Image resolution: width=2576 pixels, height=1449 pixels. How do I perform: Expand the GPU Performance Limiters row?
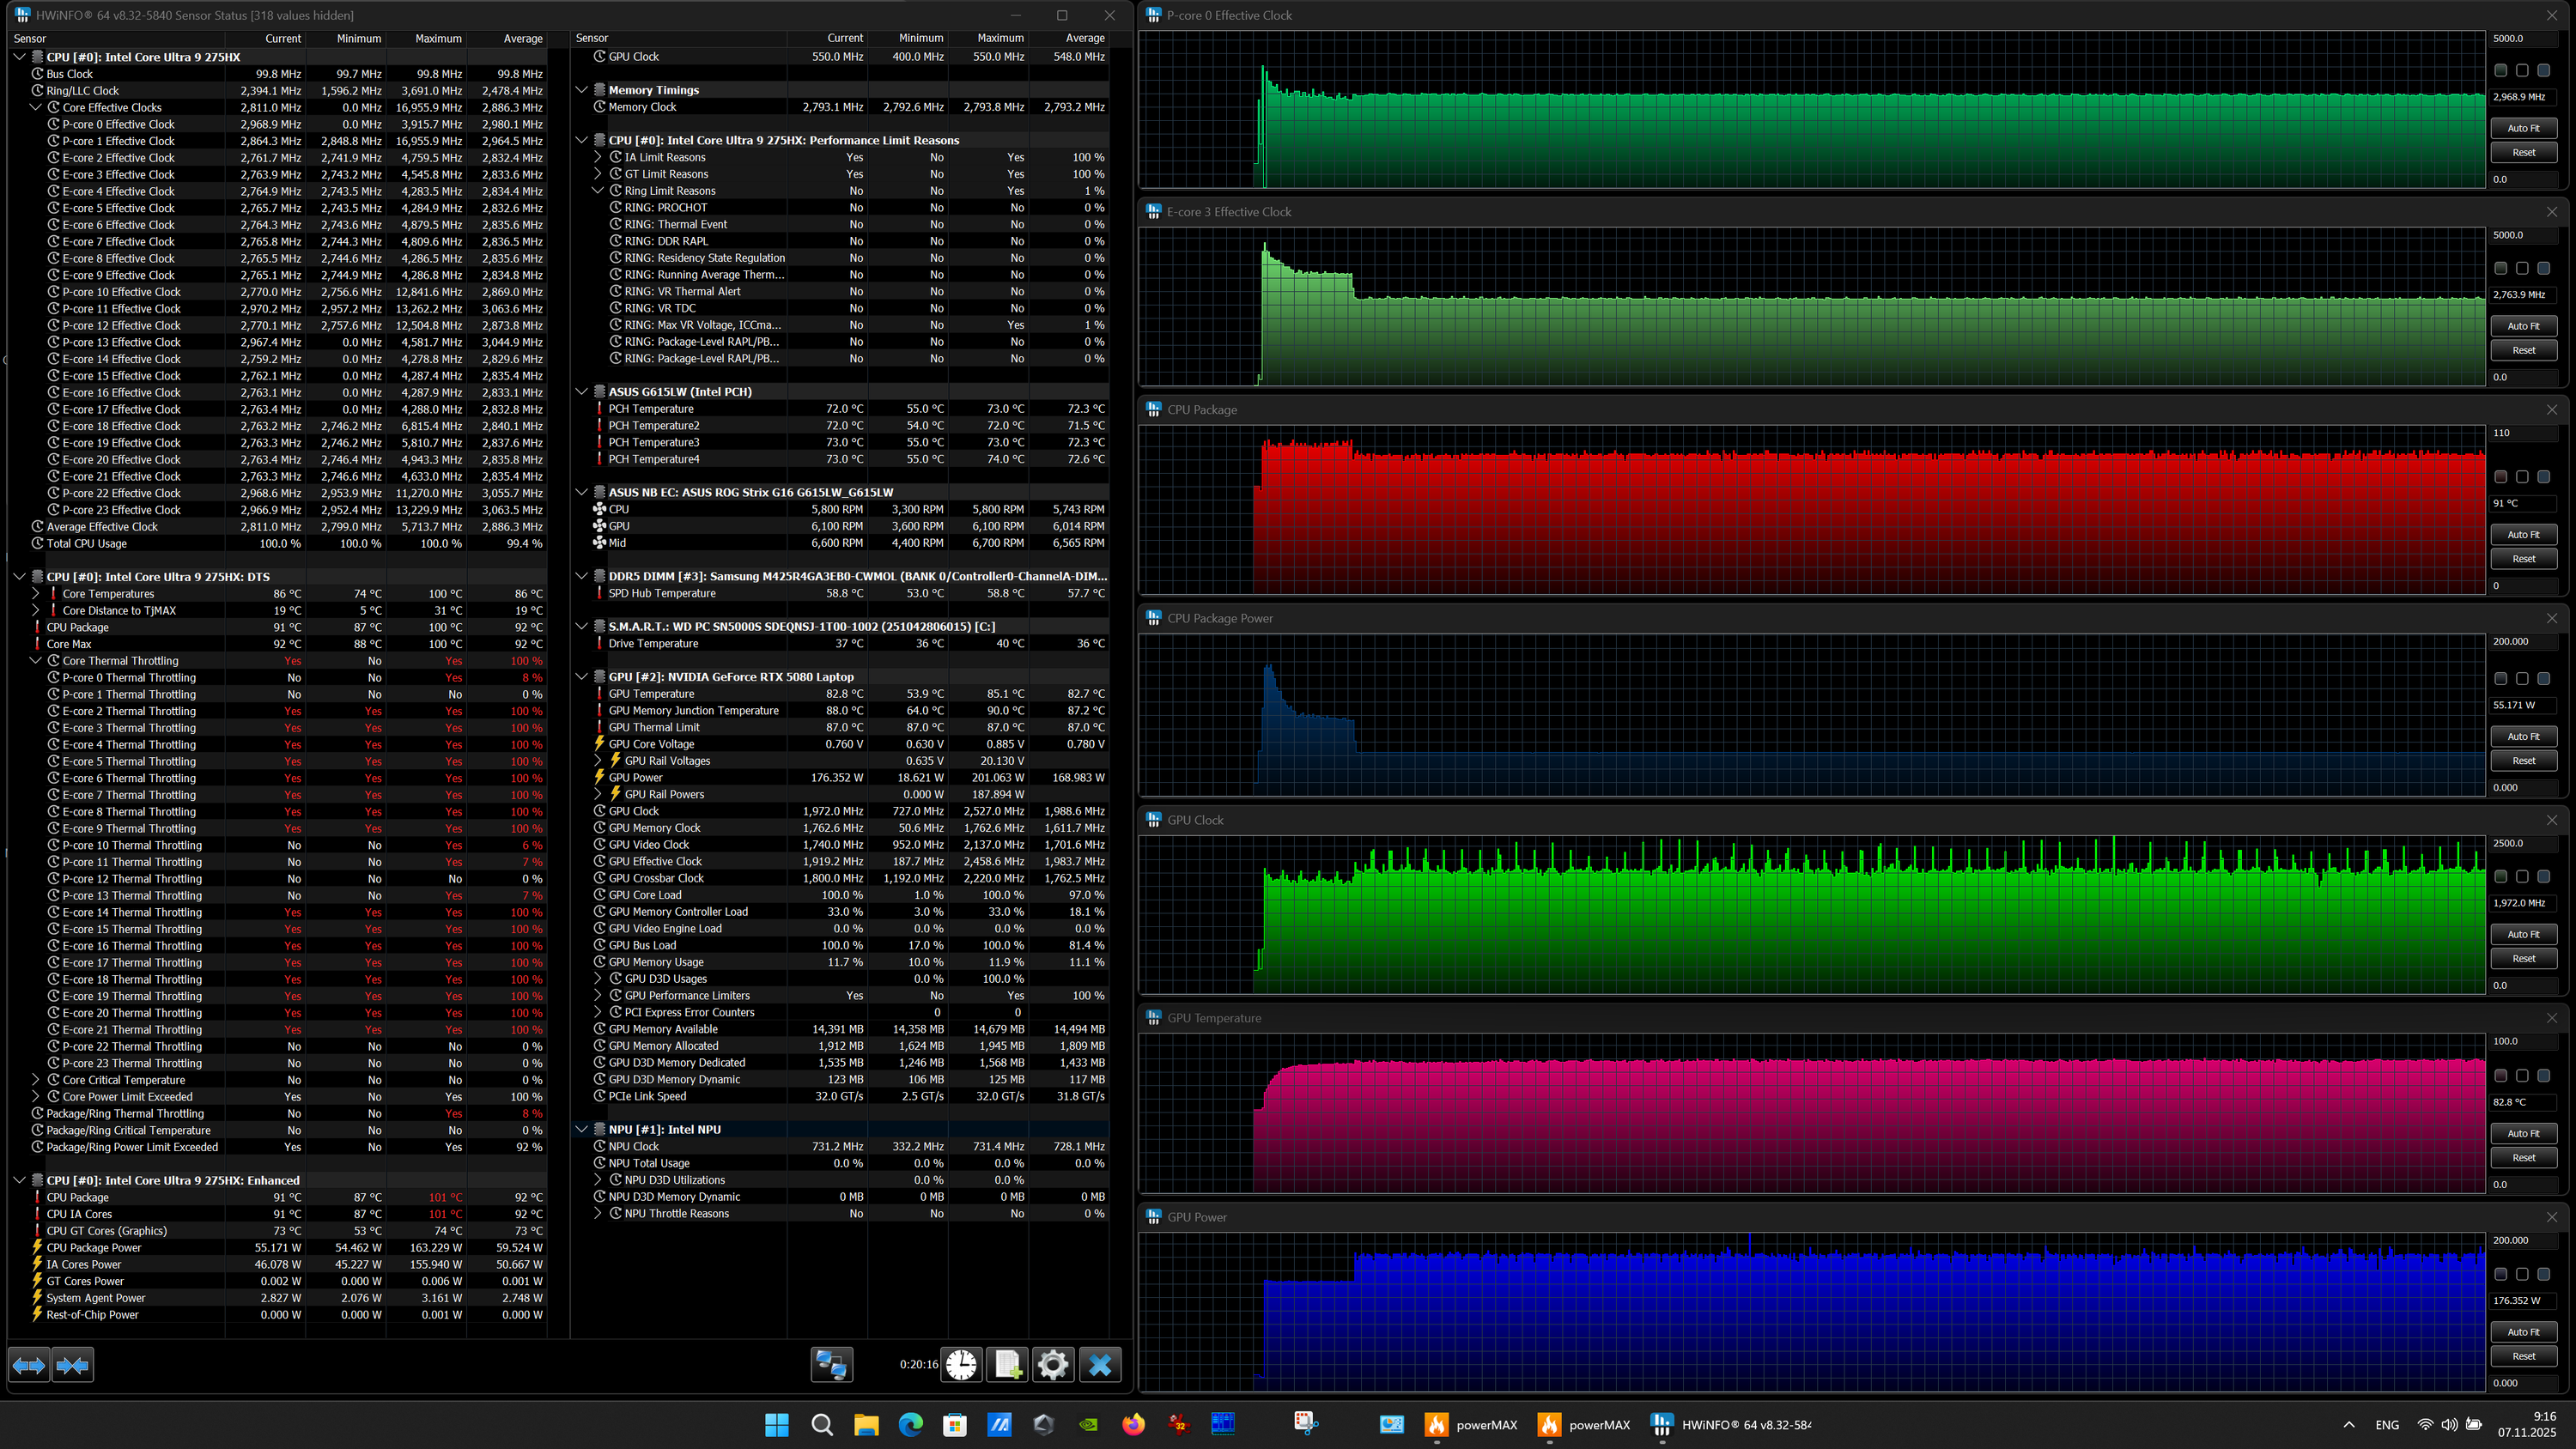click(598, 995)
